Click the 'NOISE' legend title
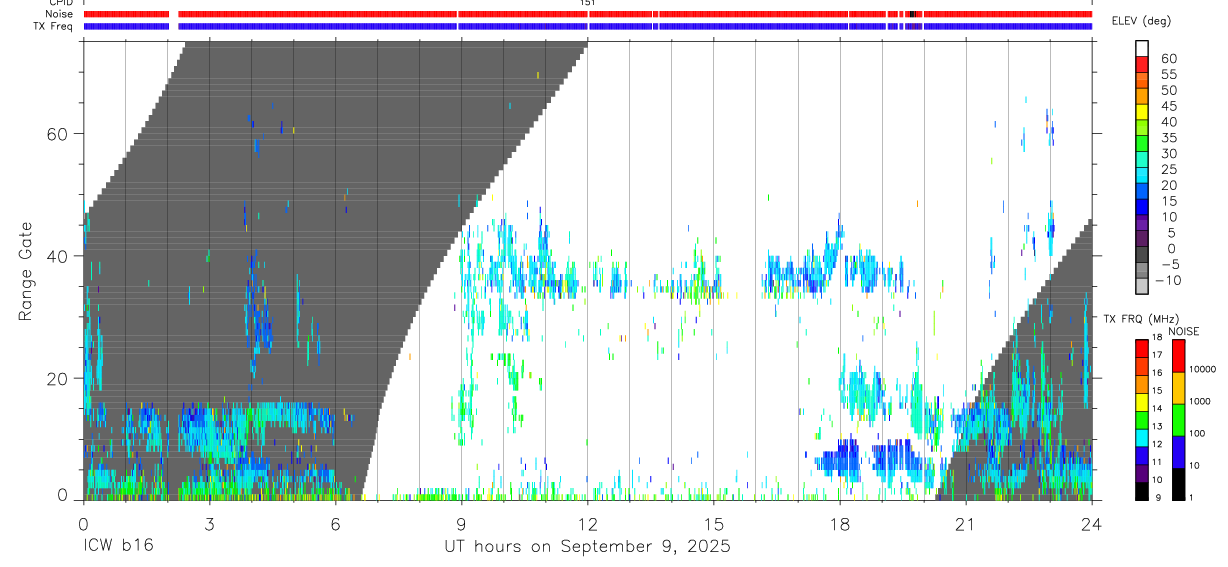This screenshot has width=1228, height=567. (1183, 331)
